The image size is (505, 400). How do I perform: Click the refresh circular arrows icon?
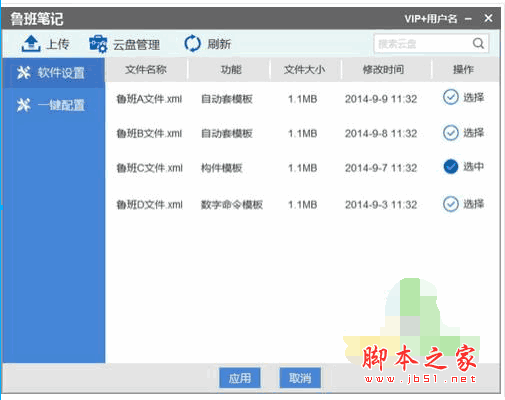192,44
